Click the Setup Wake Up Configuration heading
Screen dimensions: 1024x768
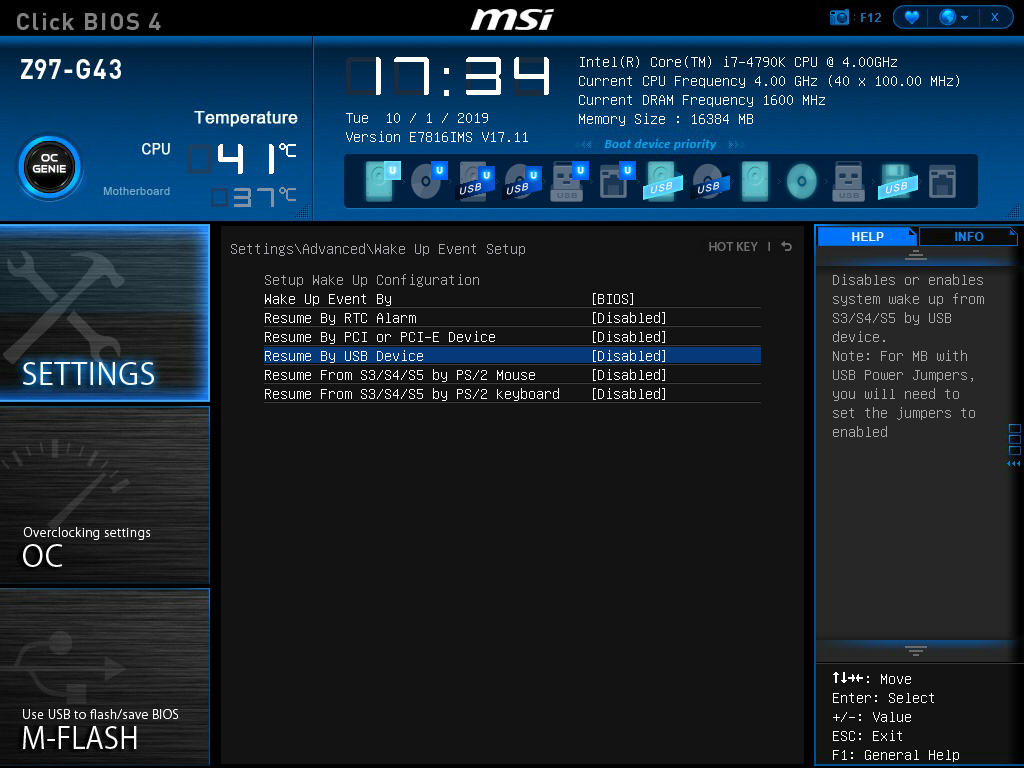pos(372,280)
